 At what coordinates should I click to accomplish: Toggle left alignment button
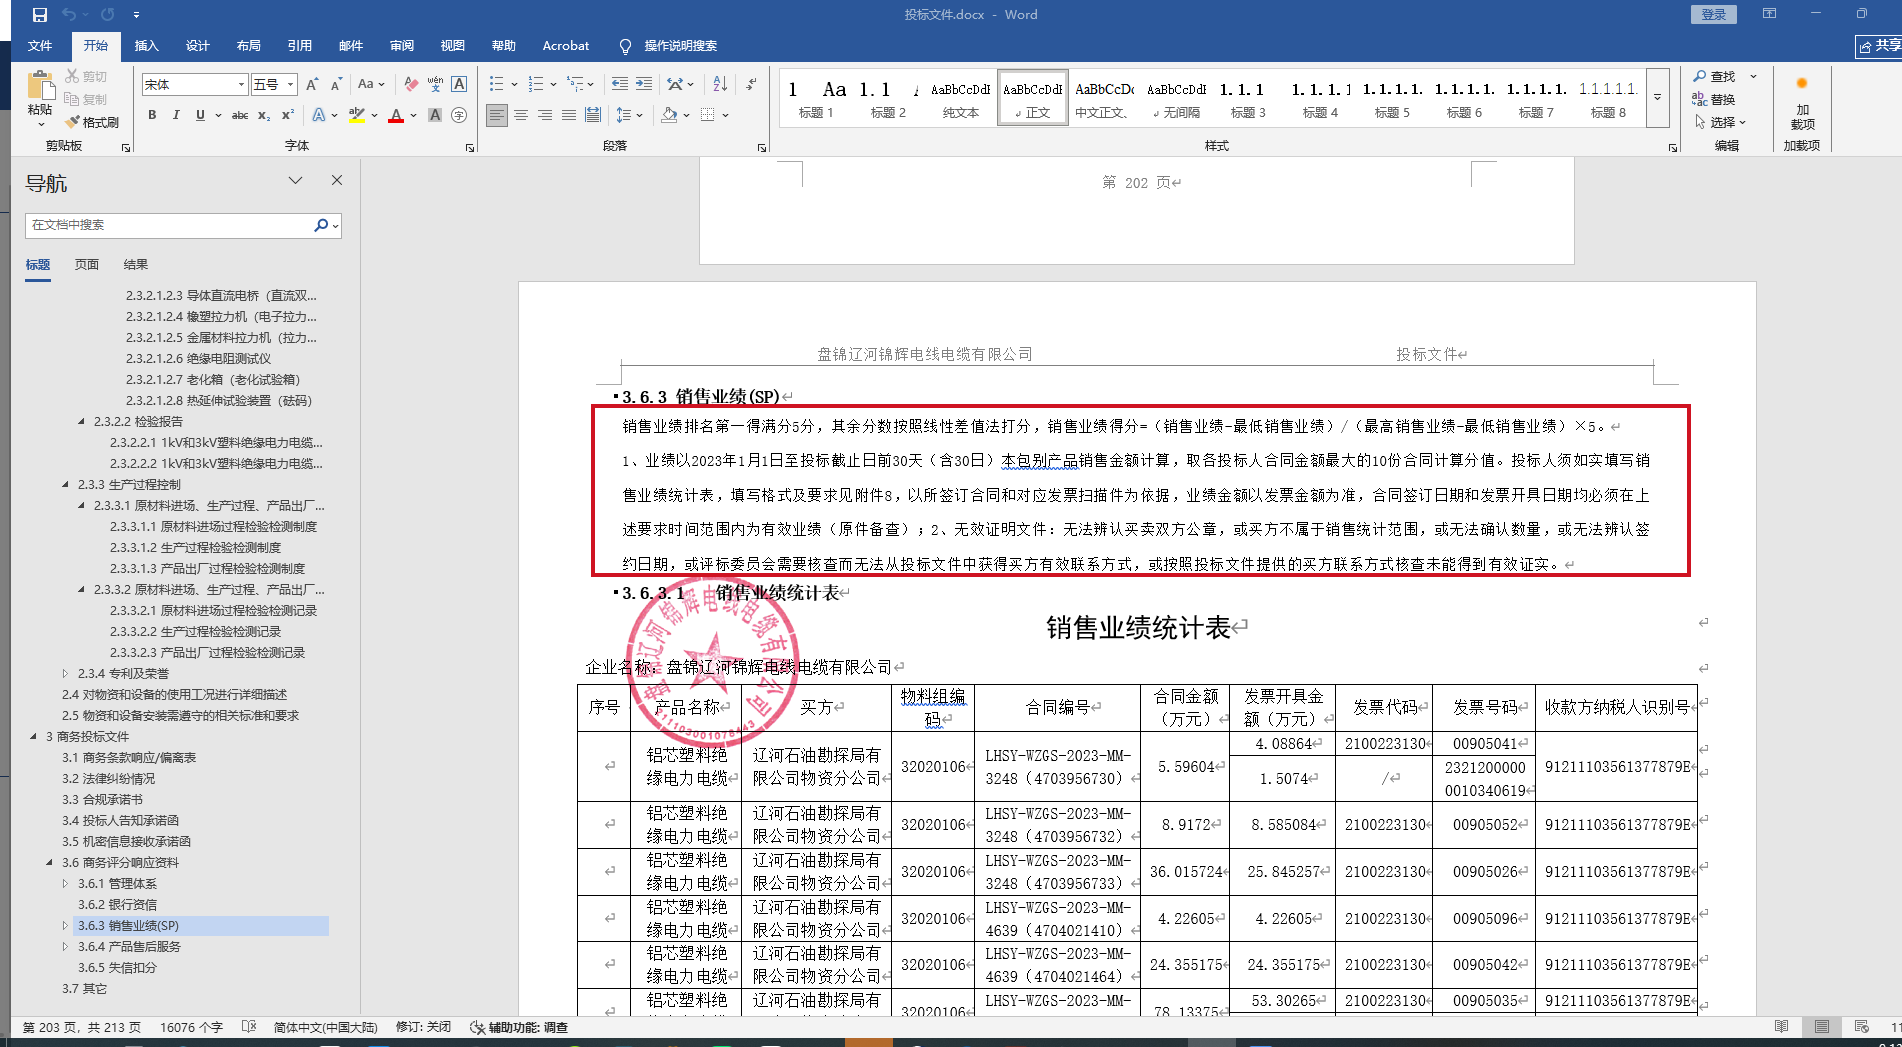tap(497, 116)
